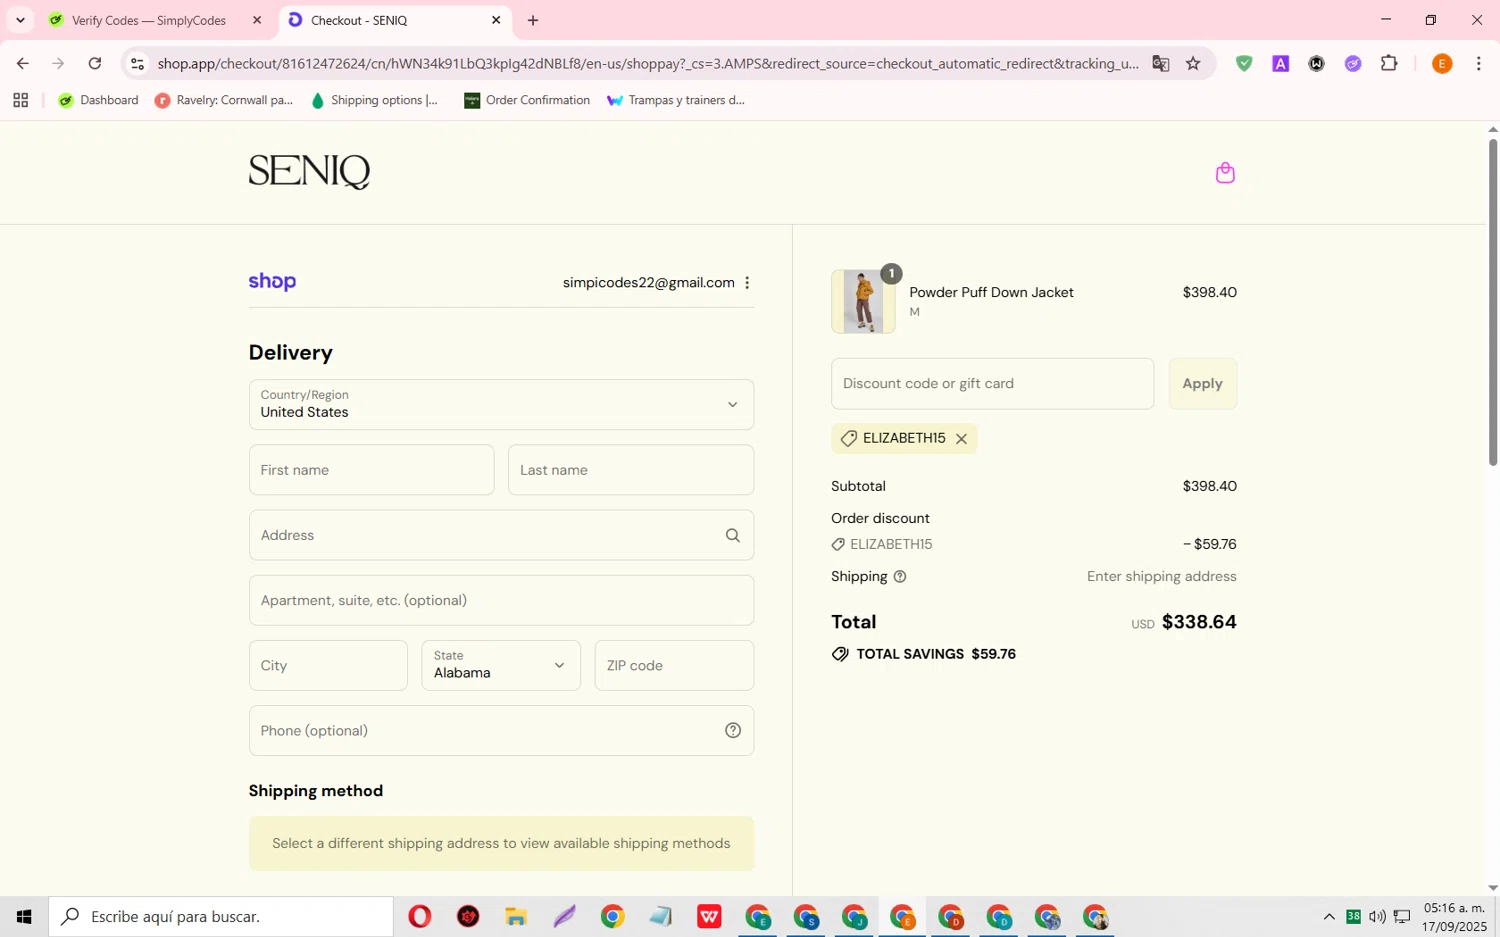This screenshot has height=937, width=1500.
Task: Open File Explorer from the taskbar
Action: 516,916
